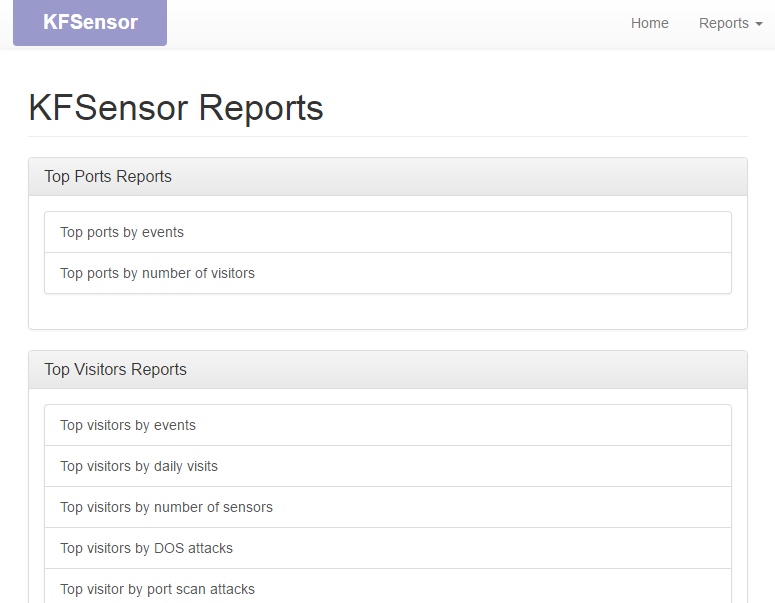The width and height of the screenshot is (775, 603).
Task: Open the Reports navigation menu
Action: (x=731, y=23)
